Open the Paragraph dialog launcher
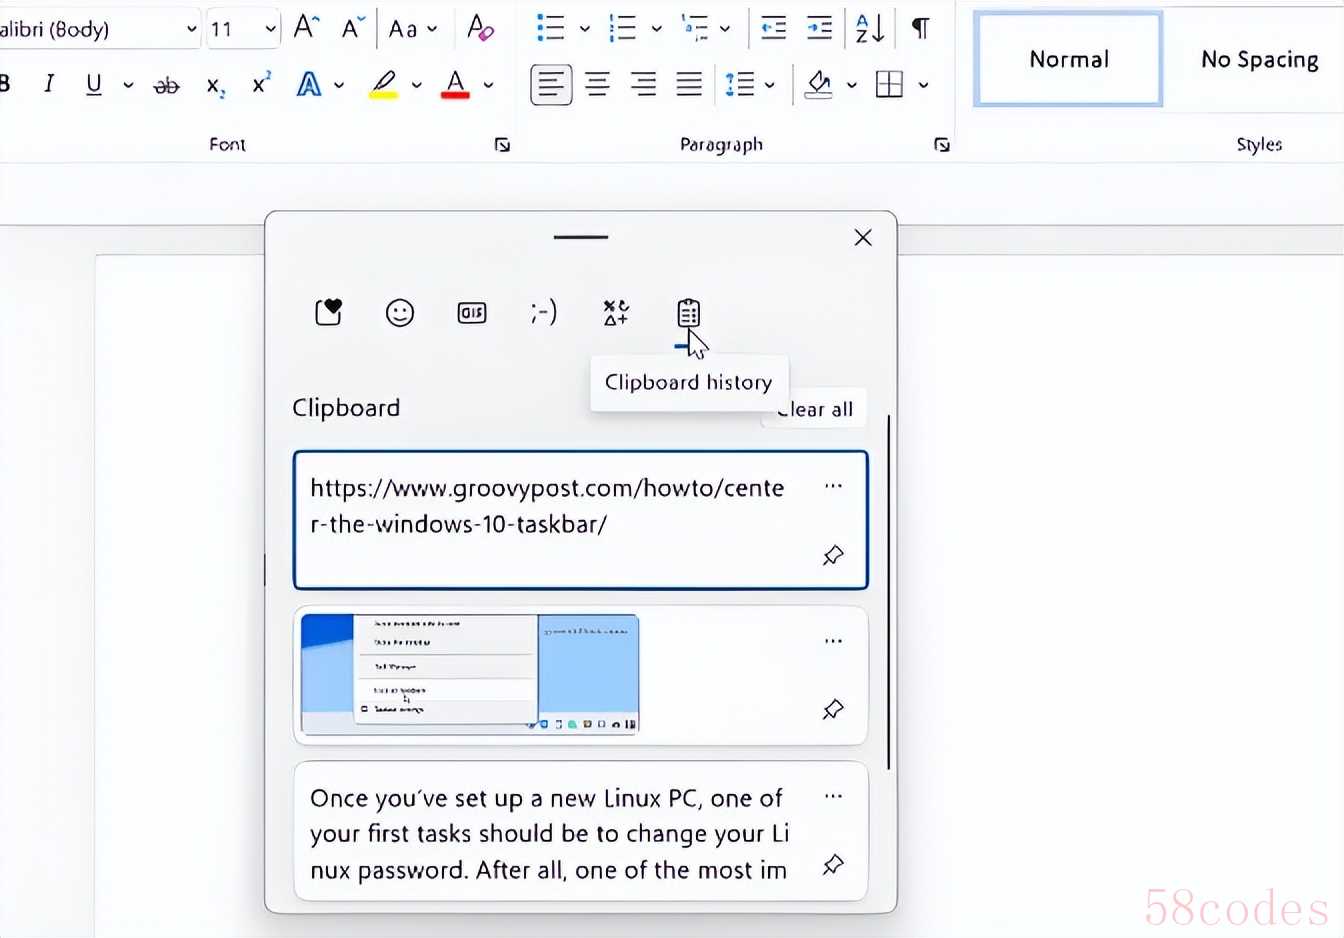The width and height of the screenshot is (1344, 938). click(x=941, y=145)
